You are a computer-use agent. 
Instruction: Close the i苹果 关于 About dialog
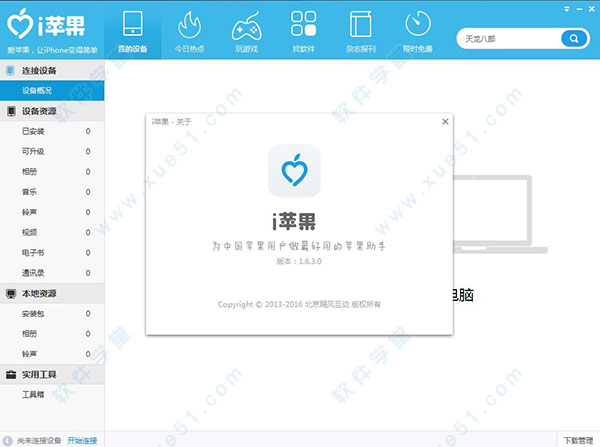coord(445,122)
